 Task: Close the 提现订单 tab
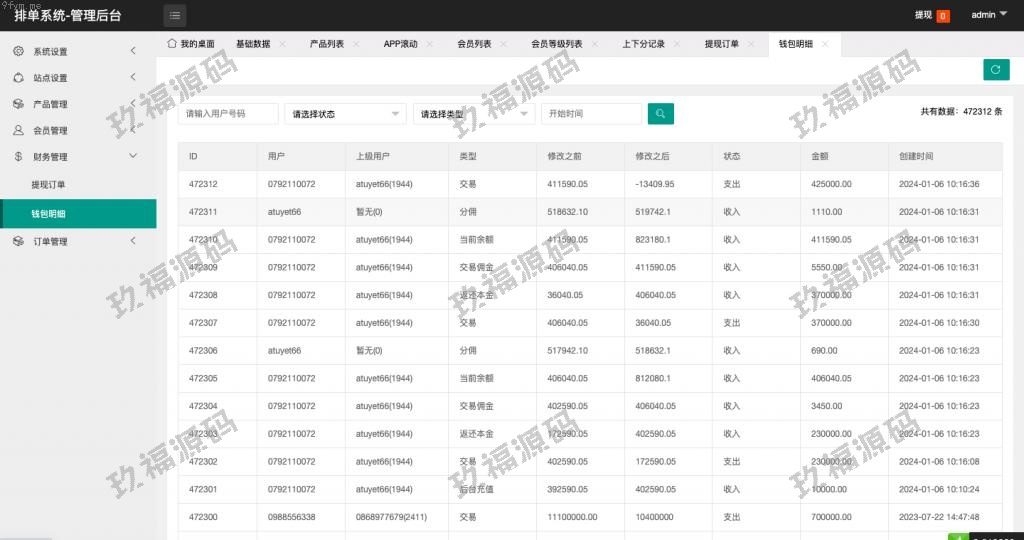[751, 44]
